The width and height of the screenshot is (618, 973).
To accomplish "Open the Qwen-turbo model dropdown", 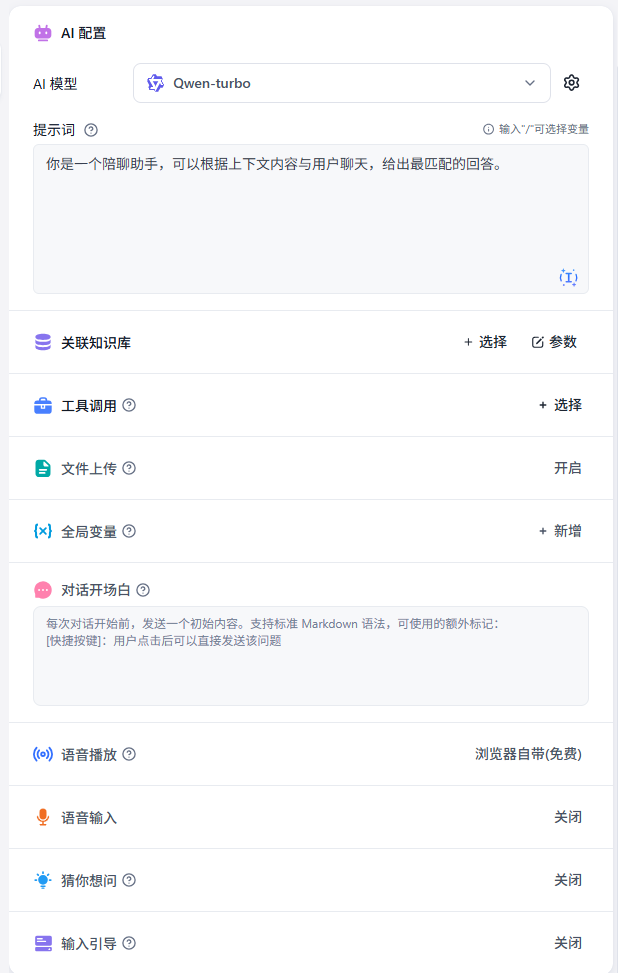I will pos(341,83).
